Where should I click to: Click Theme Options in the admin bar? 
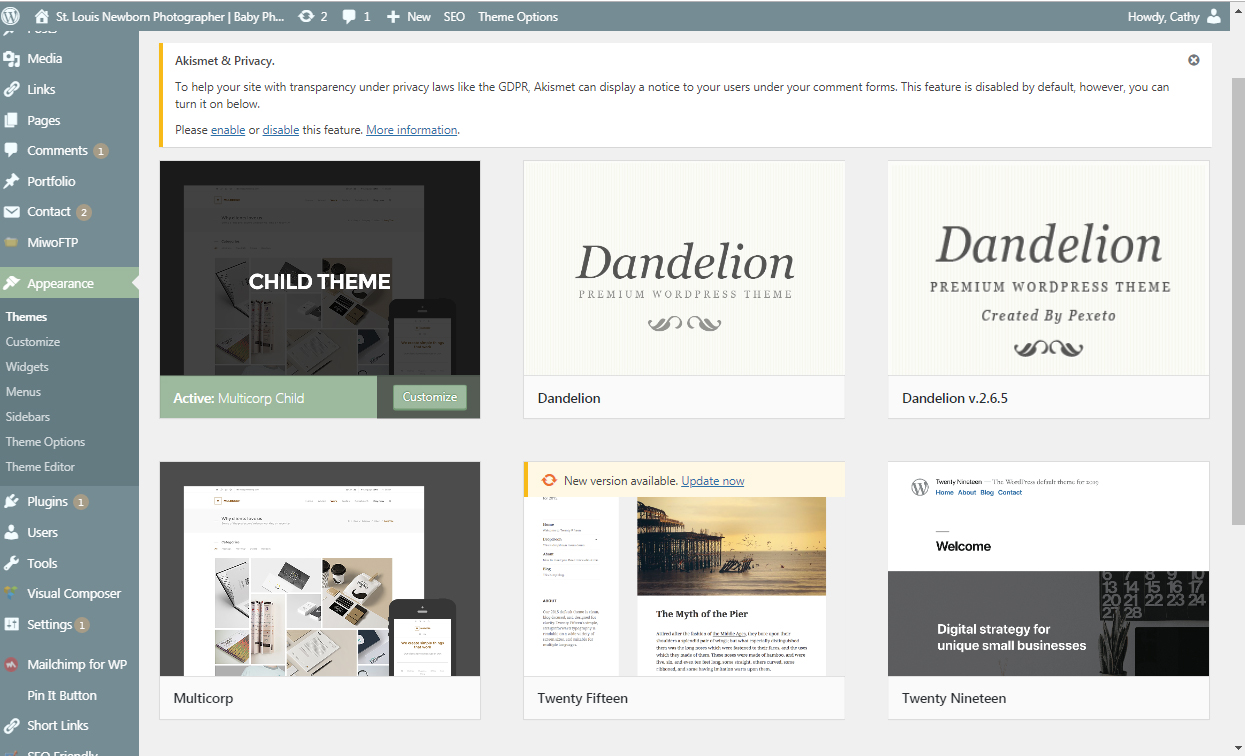[518, 17]
